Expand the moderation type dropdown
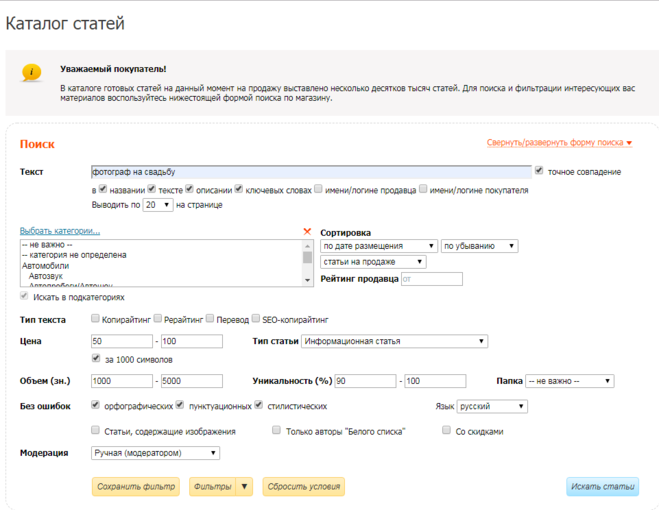Viewport: 659px width, 510px height. point(155,453)
